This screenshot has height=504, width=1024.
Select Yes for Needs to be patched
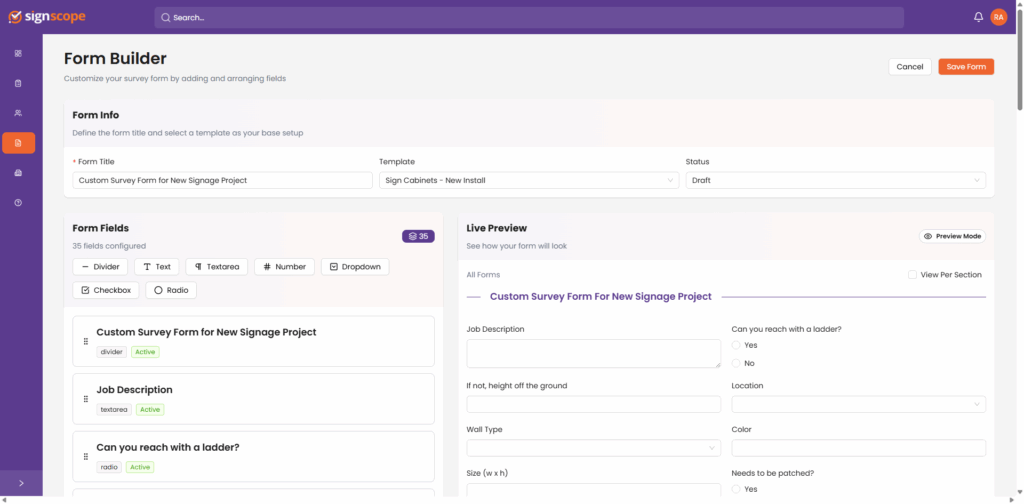(736, 489)
